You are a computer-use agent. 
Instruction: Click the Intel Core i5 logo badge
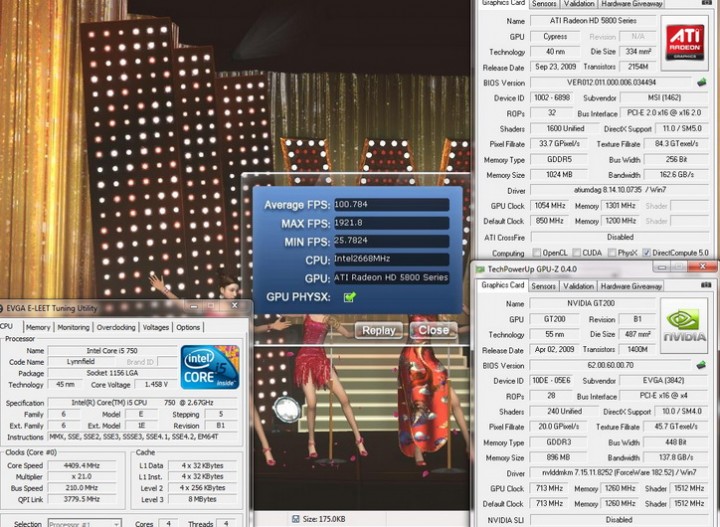click(x=210, y=367)
